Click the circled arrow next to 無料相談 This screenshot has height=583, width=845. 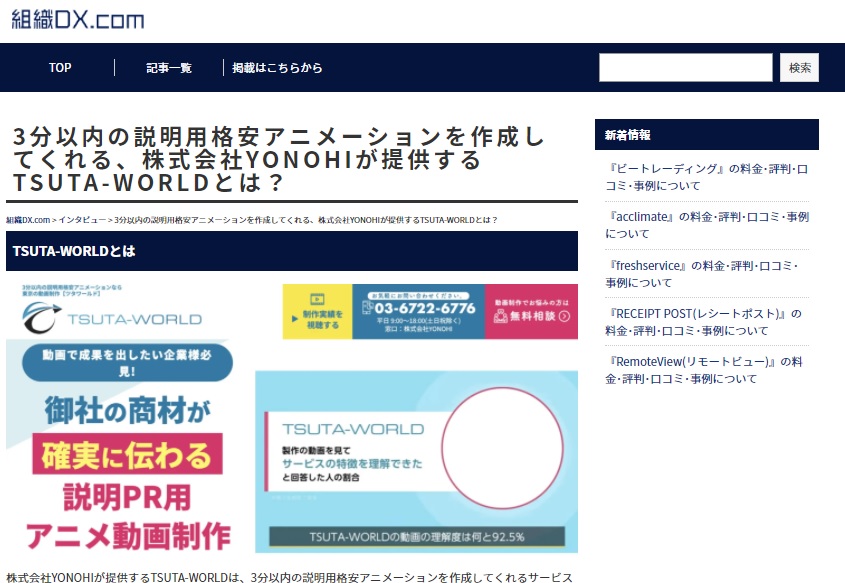pyautogui.click(x=564, y=318)
